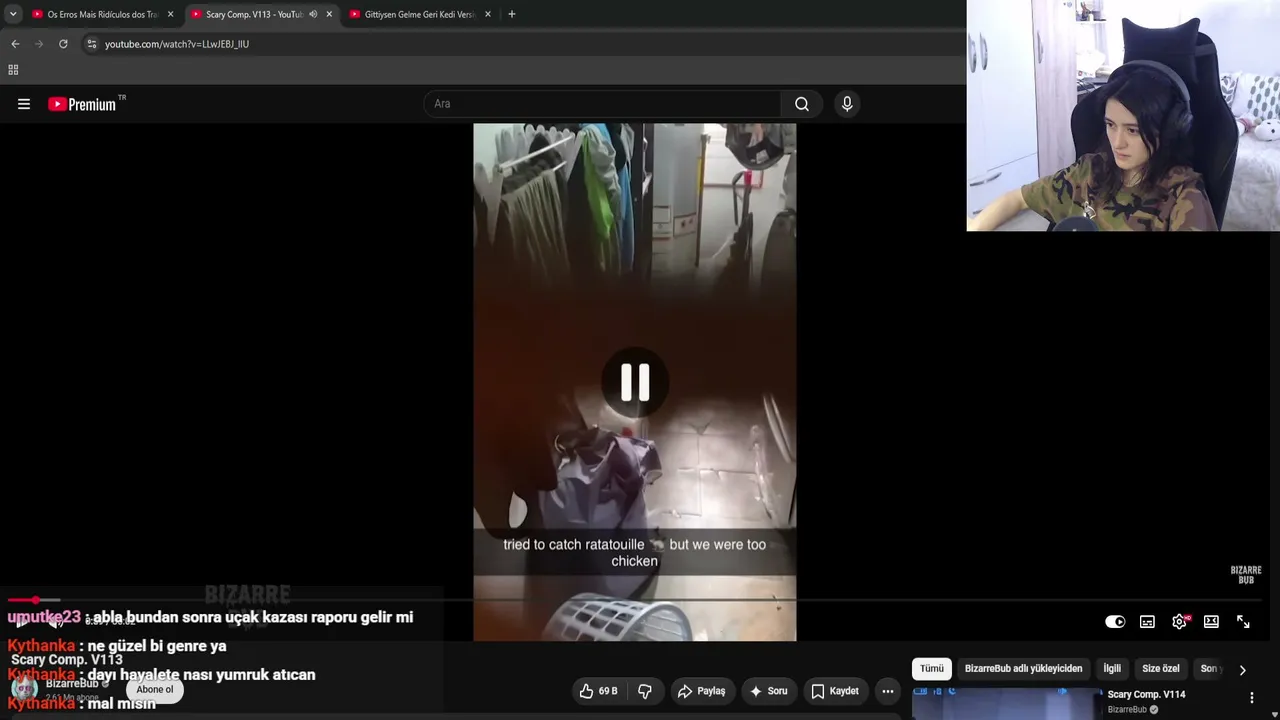Screen dimensions: 1280x720
Task: Focus the Ara search field
Action: point(603,104)
